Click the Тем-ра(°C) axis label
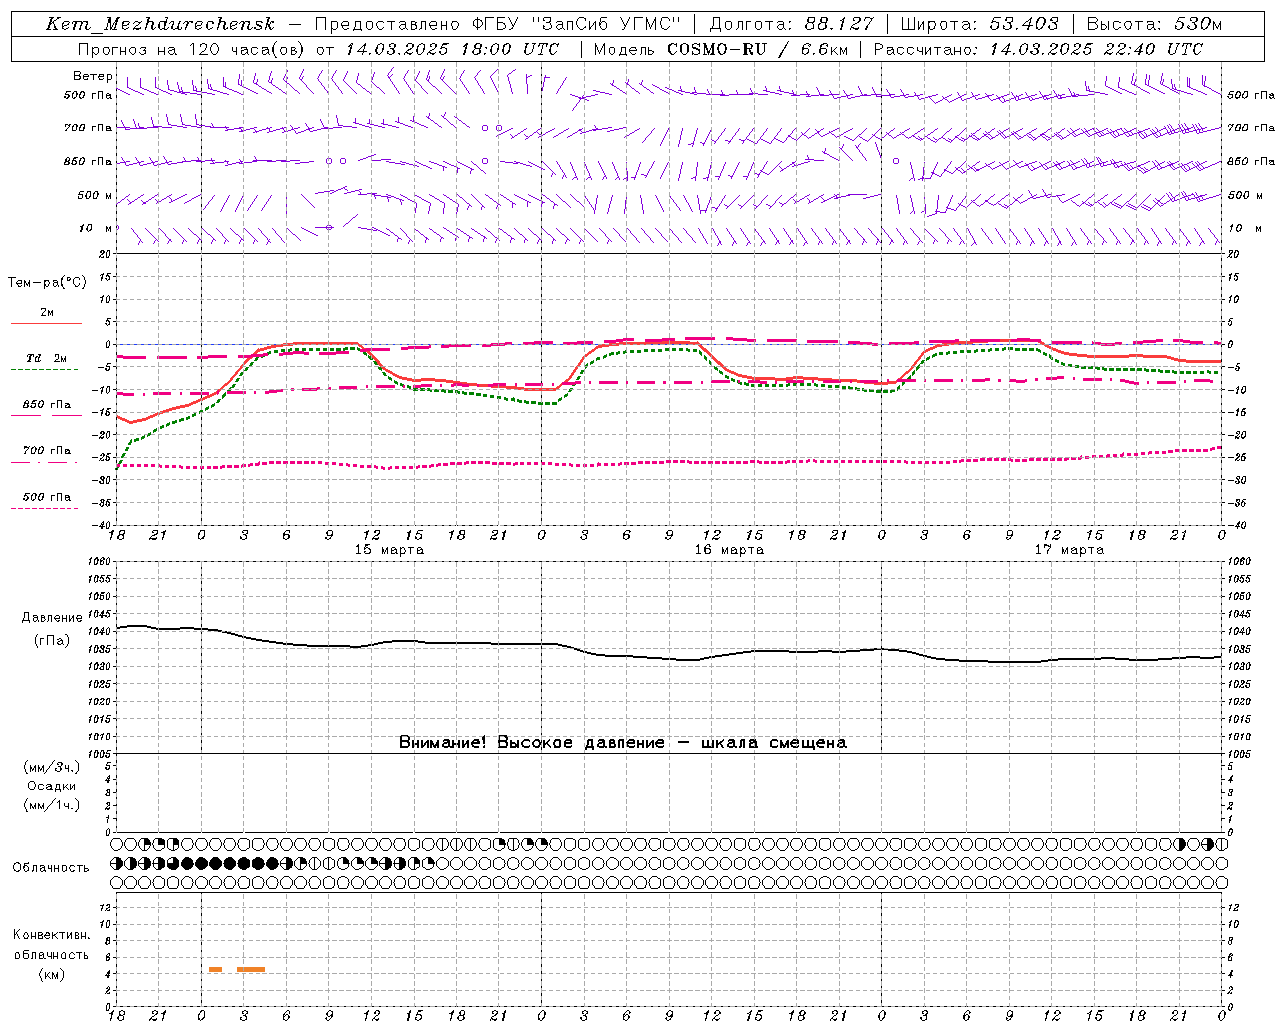 click(x=47, y=283)
